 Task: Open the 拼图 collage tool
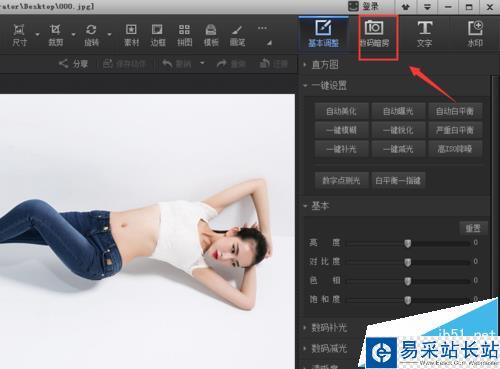[184, 35]
